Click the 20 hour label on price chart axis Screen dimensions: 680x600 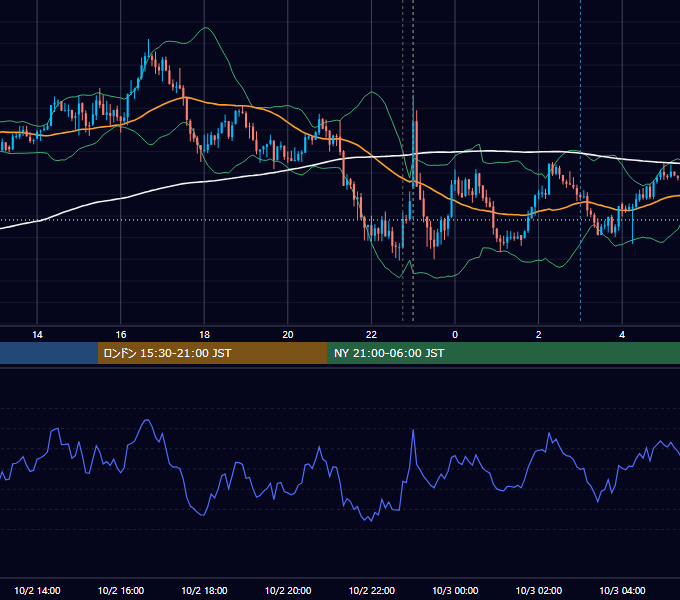288,335
